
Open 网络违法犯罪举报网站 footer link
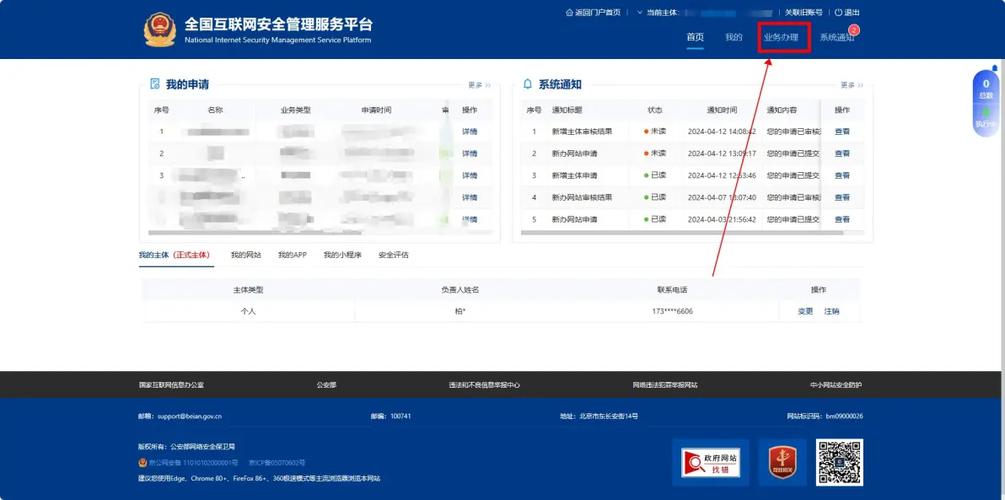click(665, 385)
